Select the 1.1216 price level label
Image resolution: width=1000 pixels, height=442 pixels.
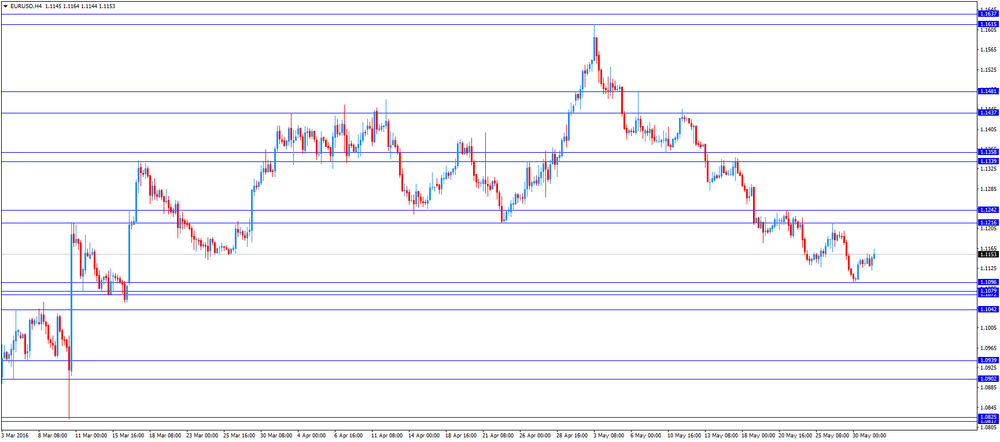coord(987,222)
